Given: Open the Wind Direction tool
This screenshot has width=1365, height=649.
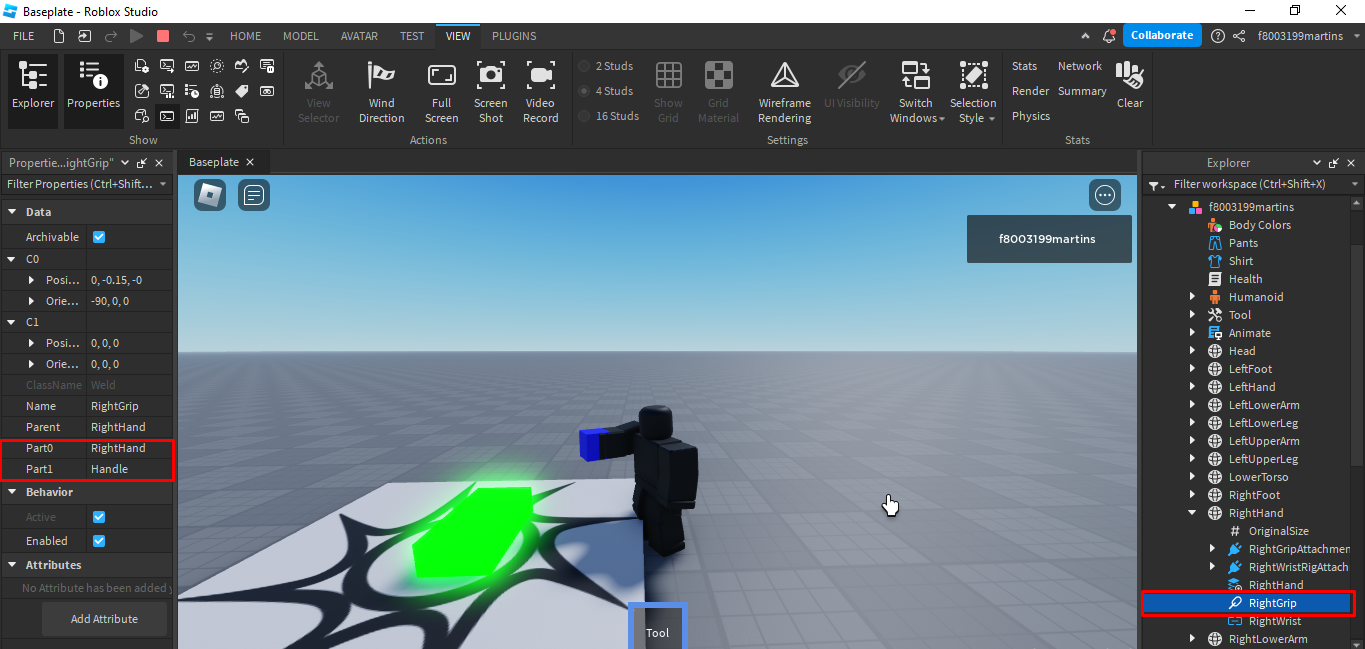Looking at the screenshot, I should pyautogui.click(x=381, y=90).
